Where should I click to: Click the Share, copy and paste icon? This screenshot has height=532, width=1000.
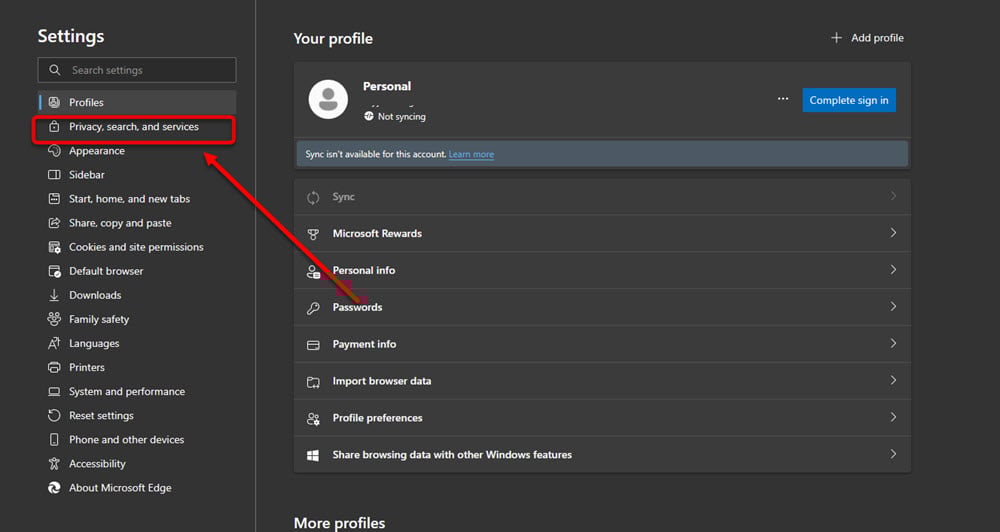[54, 223]
